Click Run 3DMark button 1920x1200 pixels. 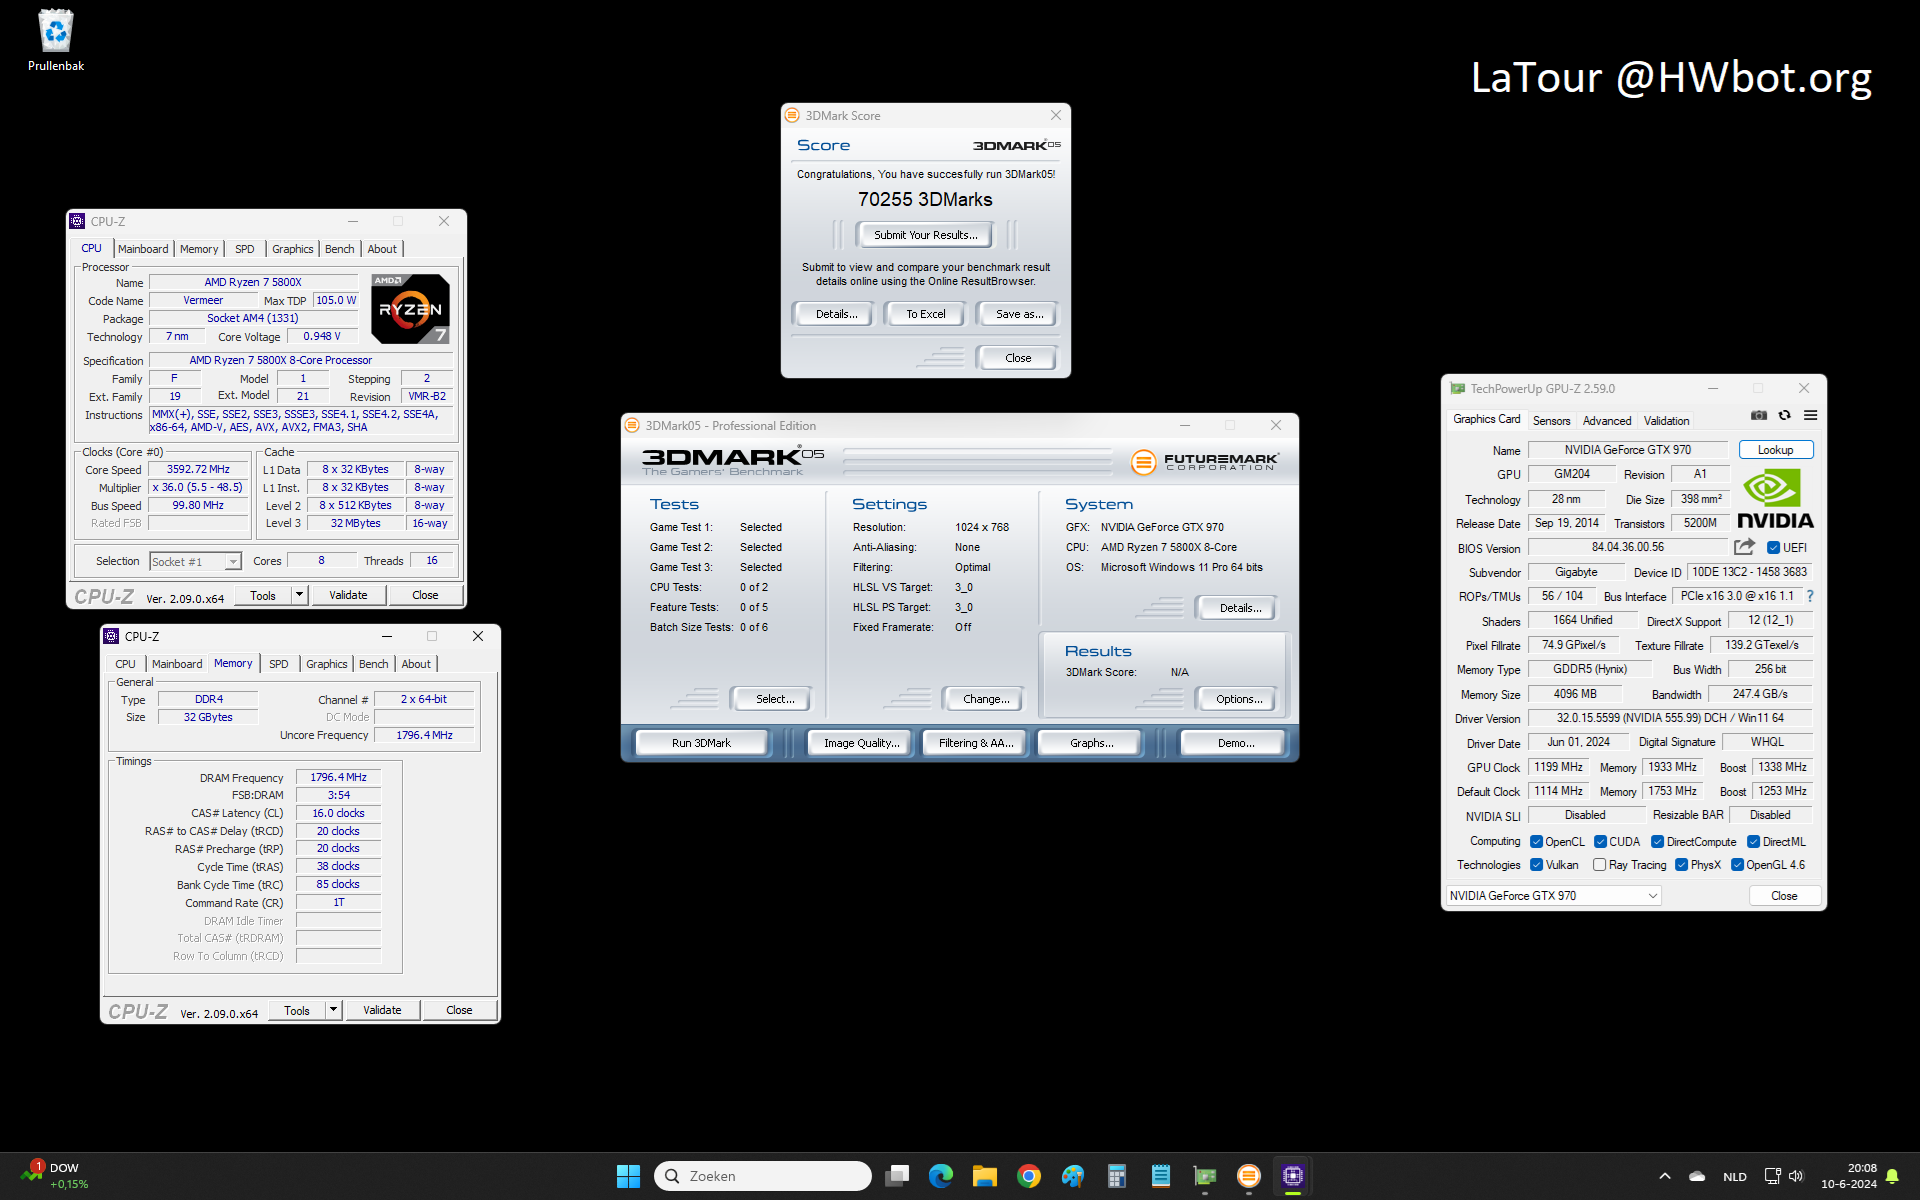coord(701,743)
